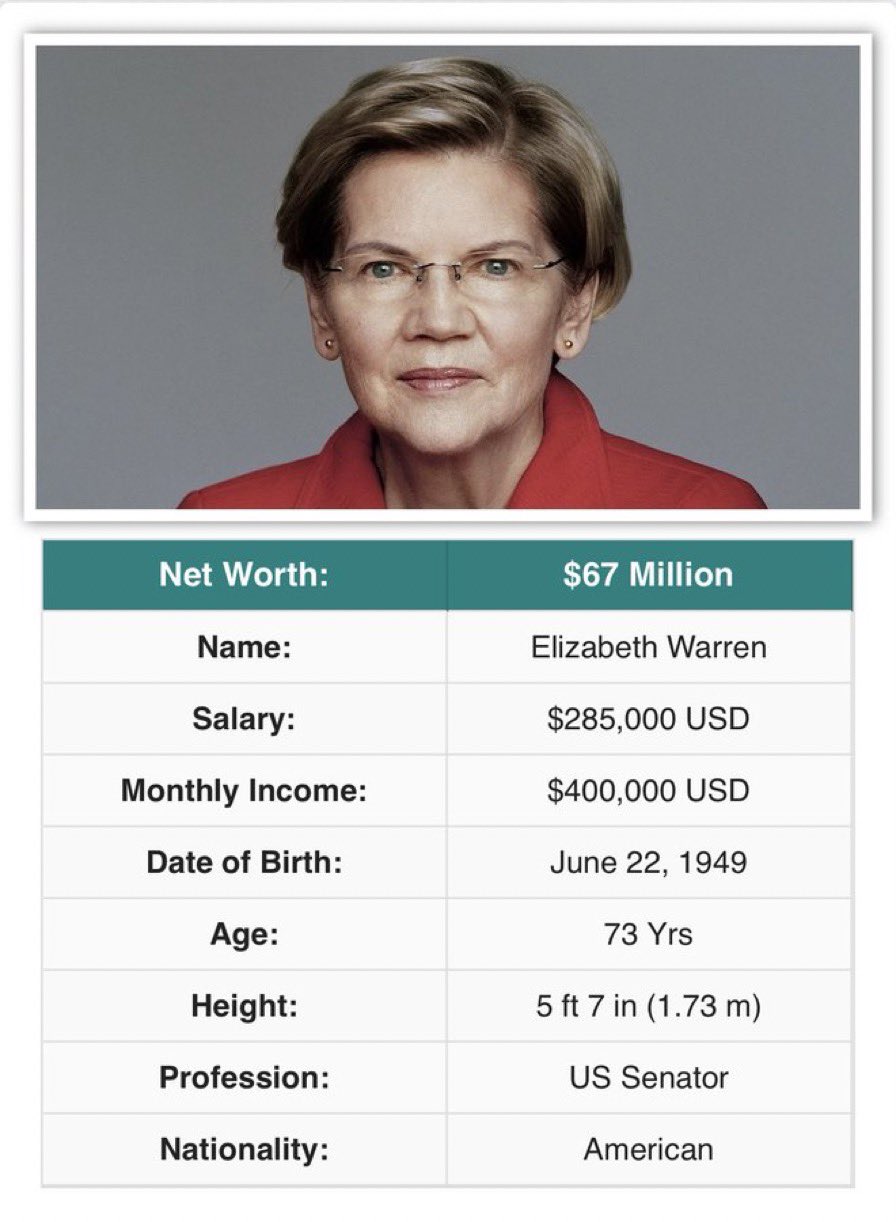
Task: Select the "Date of Birth:" label
Action: 244,862
